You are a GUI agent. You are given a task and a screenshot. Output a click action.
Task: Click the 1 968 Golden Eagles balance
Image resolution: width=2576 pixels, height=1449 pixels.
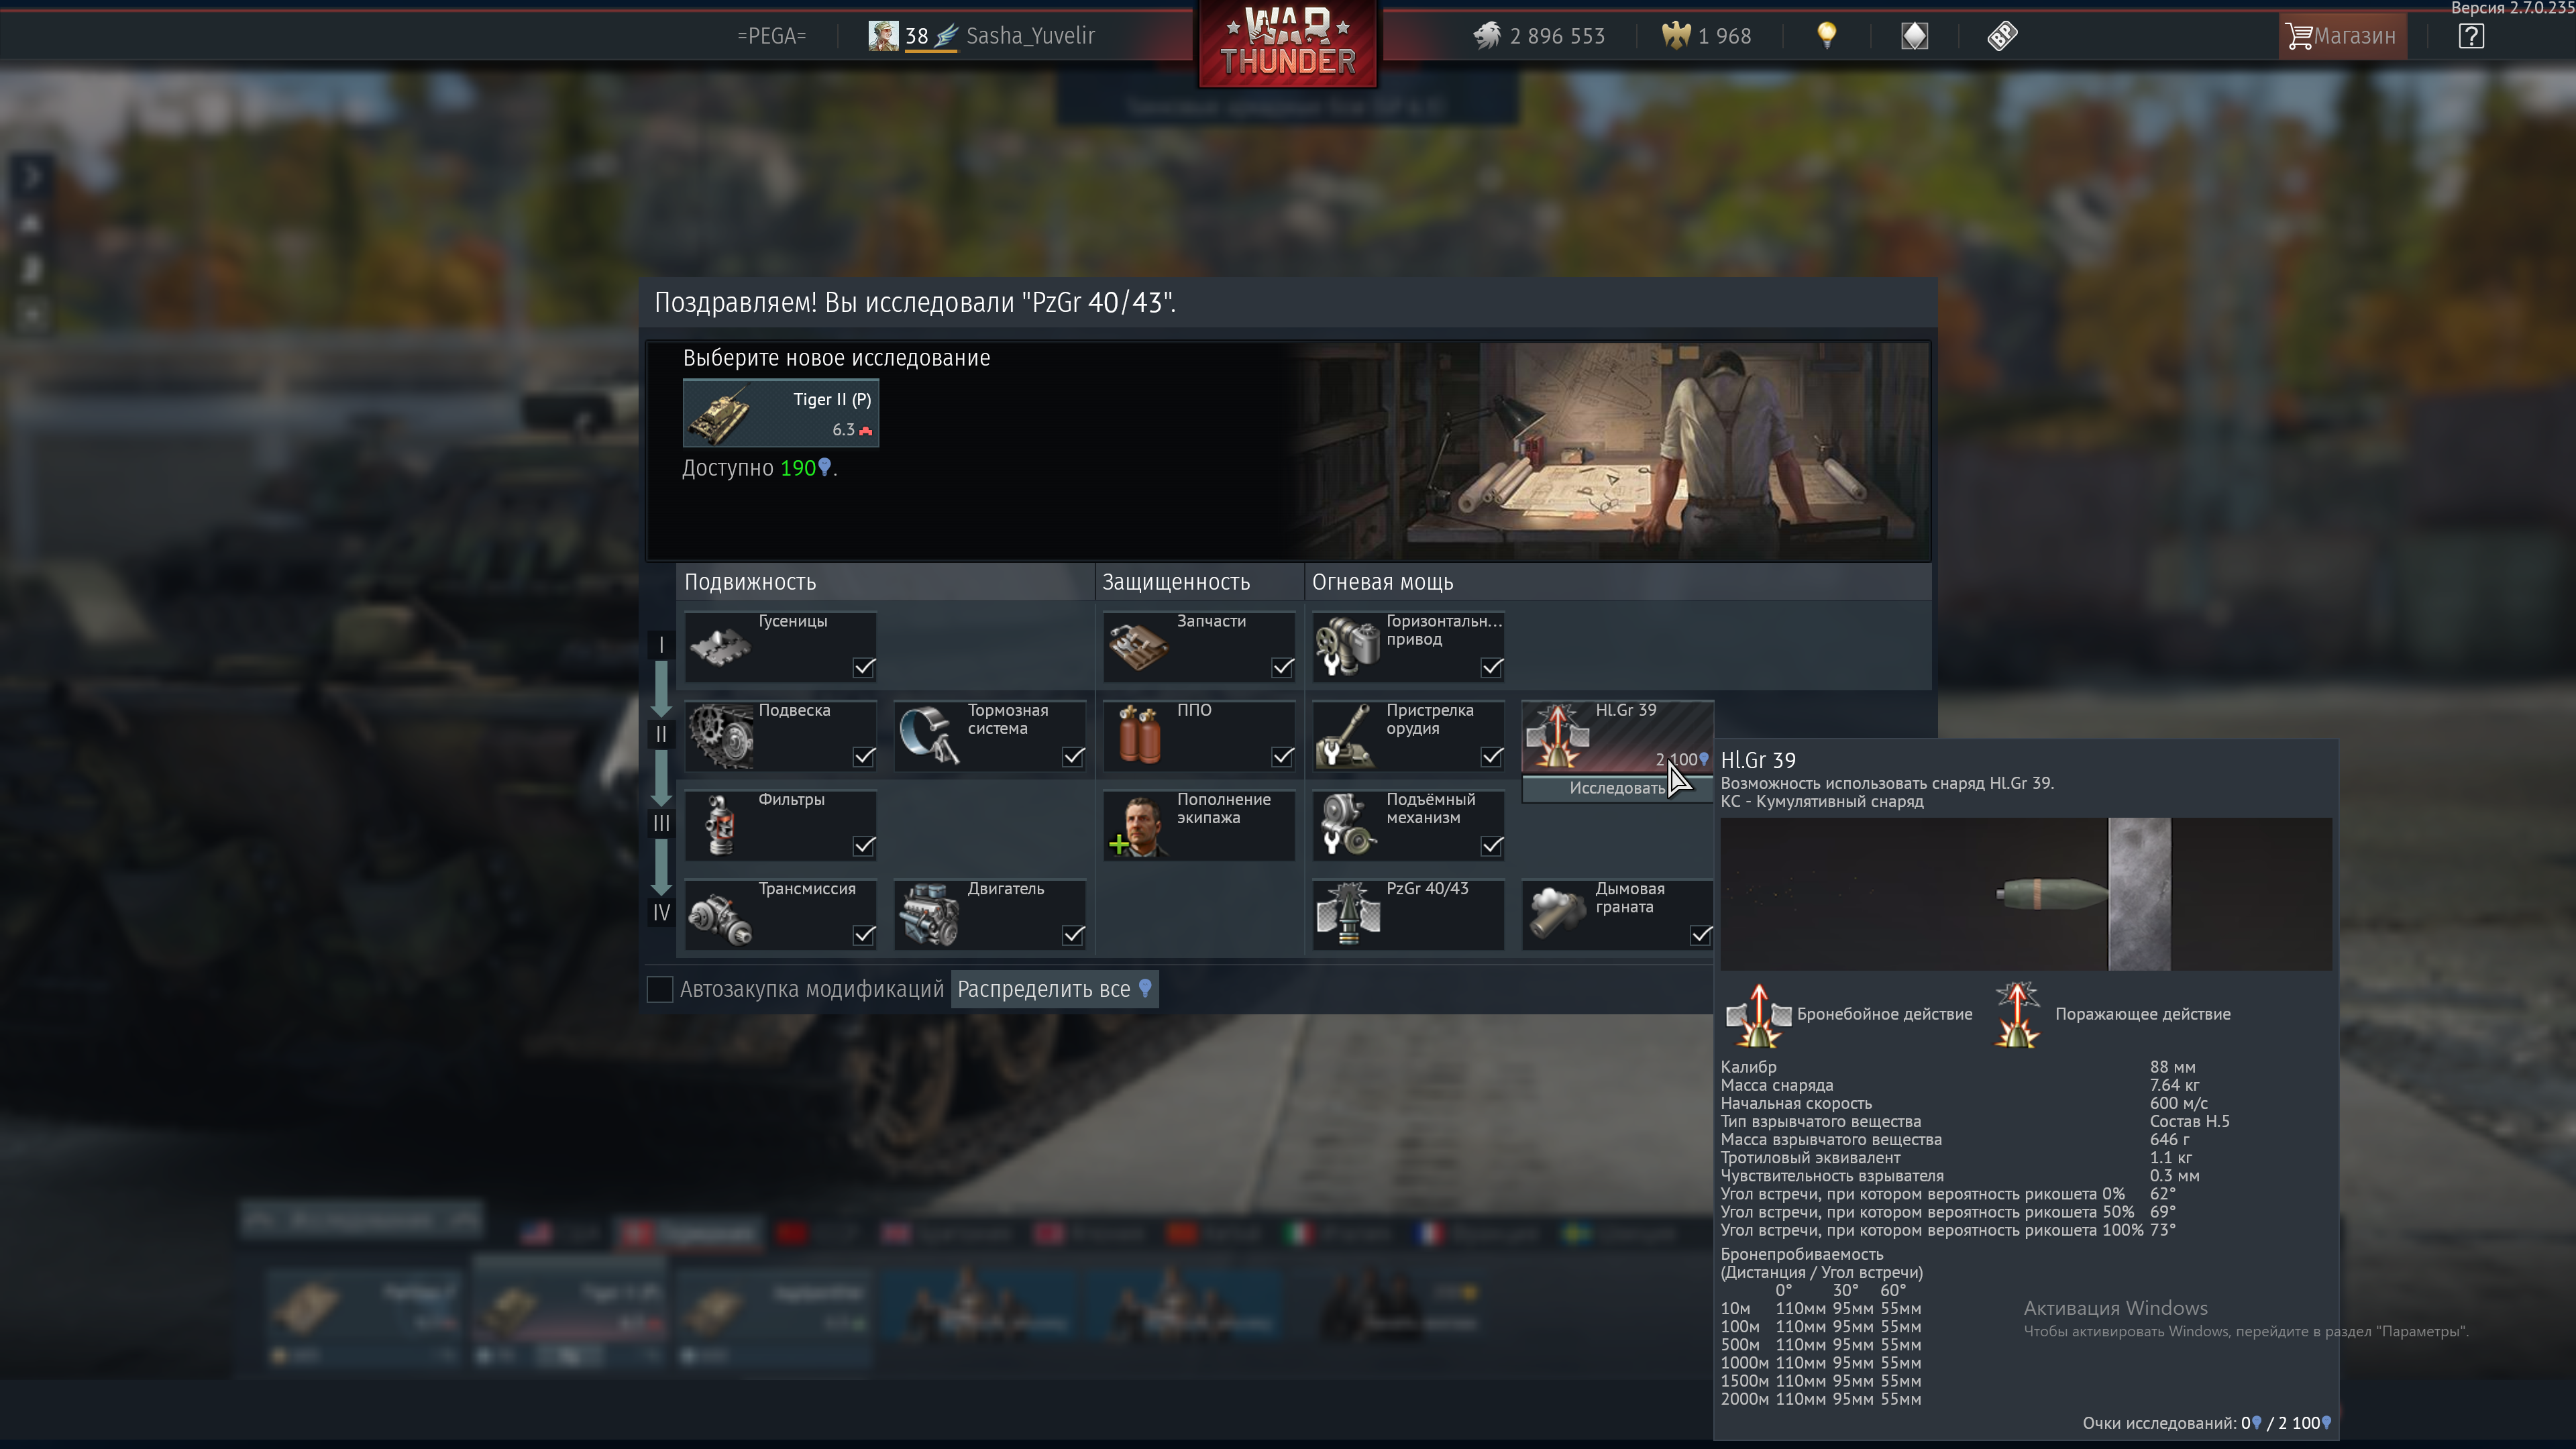pyautogui.click(x=1725, y=36)
